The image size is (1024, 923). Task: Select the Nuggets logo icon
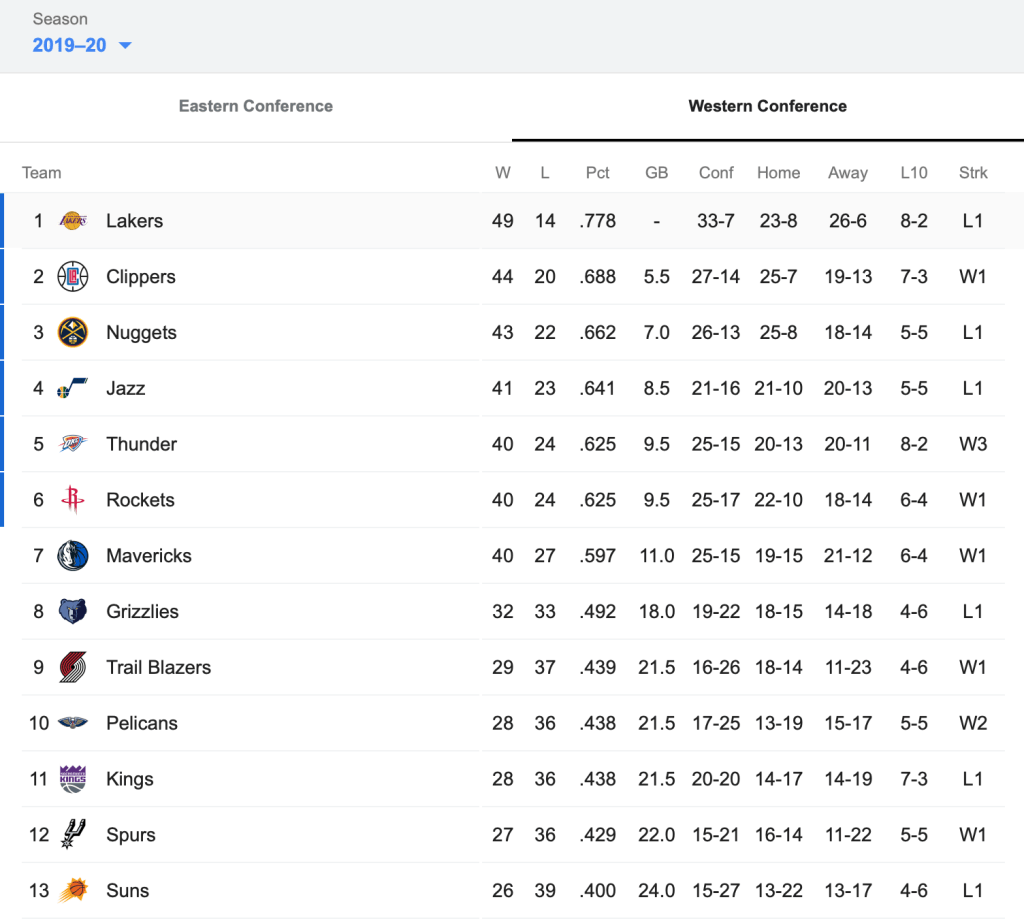[73, 333]
